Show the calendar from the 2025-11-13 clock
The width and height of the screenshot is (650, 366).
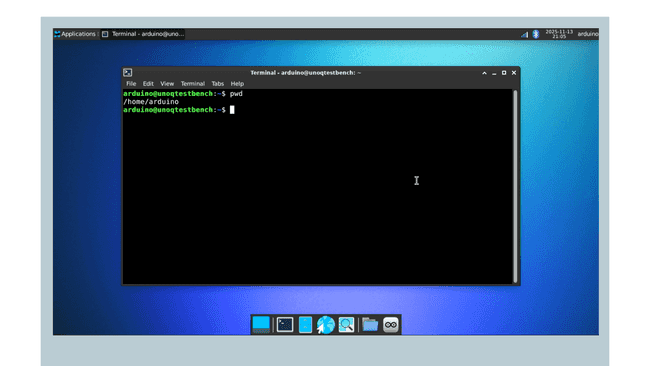click(559, 34)
